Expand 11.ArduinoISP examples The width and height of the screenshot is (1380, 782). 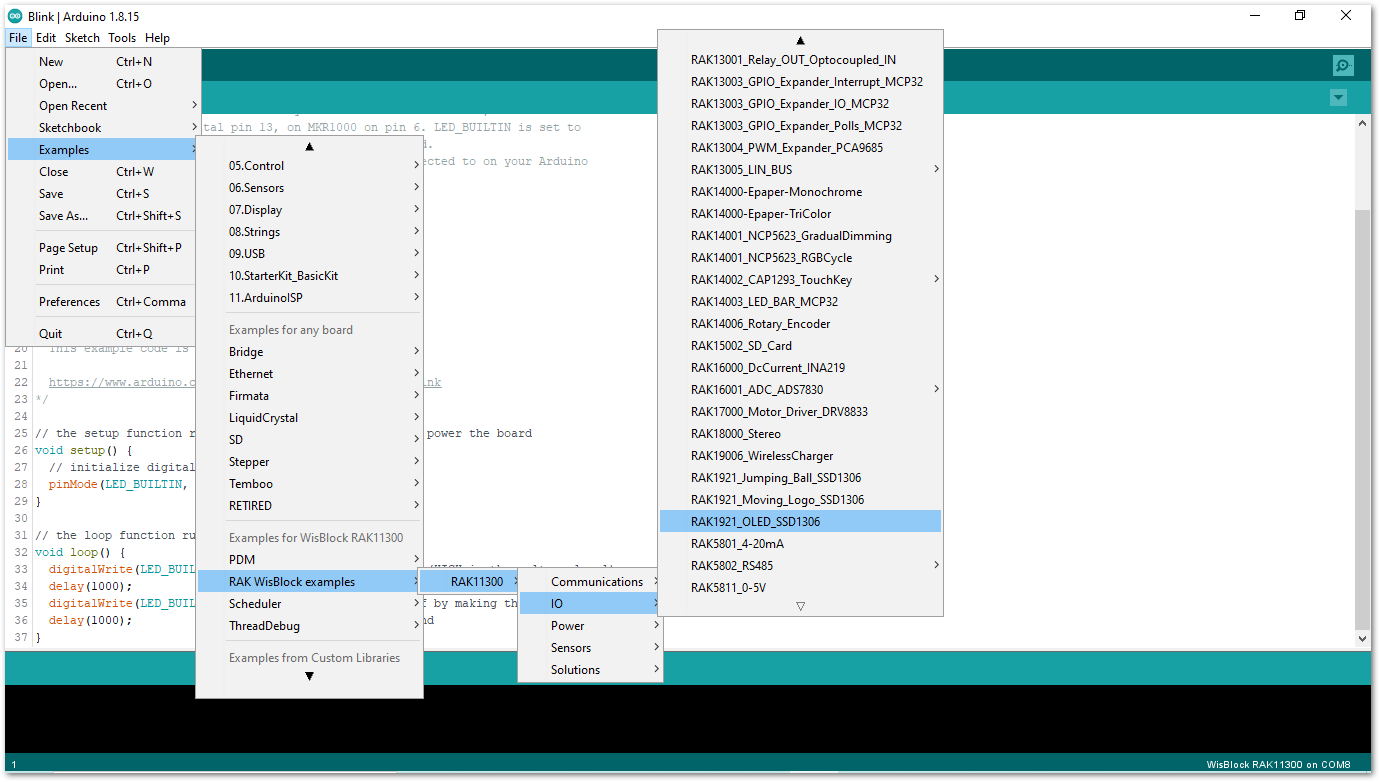point(310,298)
